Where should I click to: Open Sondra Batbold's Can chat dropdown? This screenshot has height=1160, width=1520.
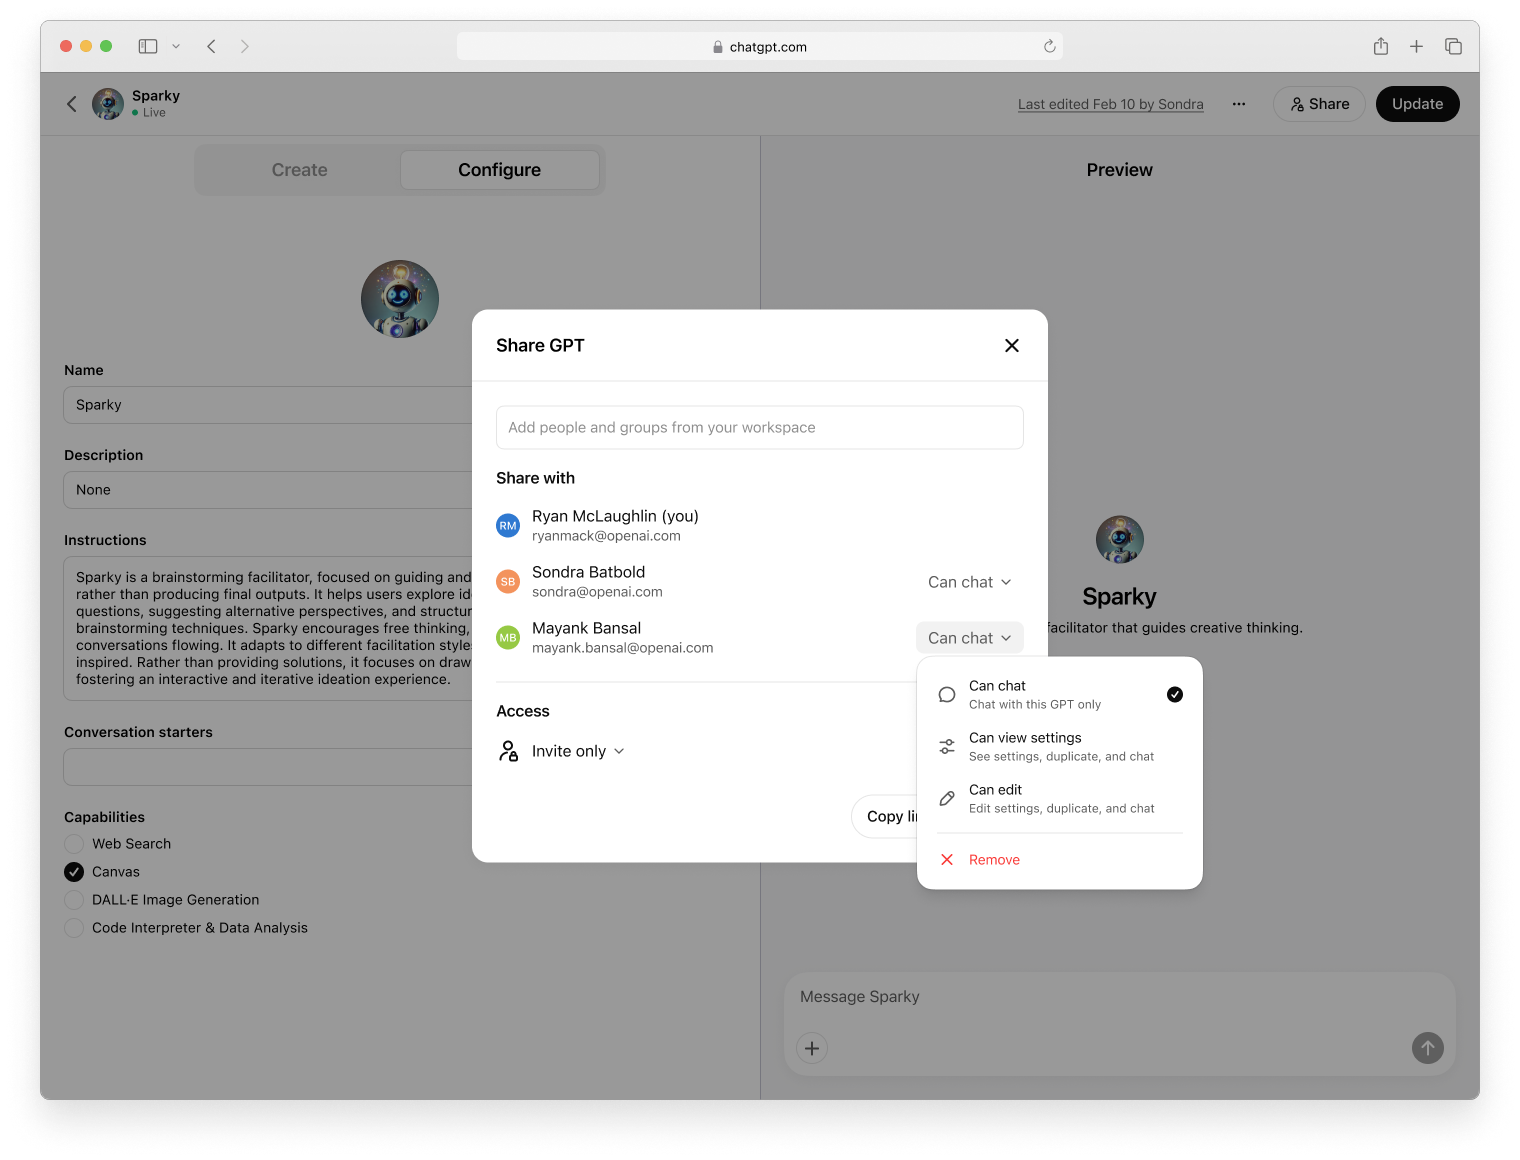click(968, 581)
